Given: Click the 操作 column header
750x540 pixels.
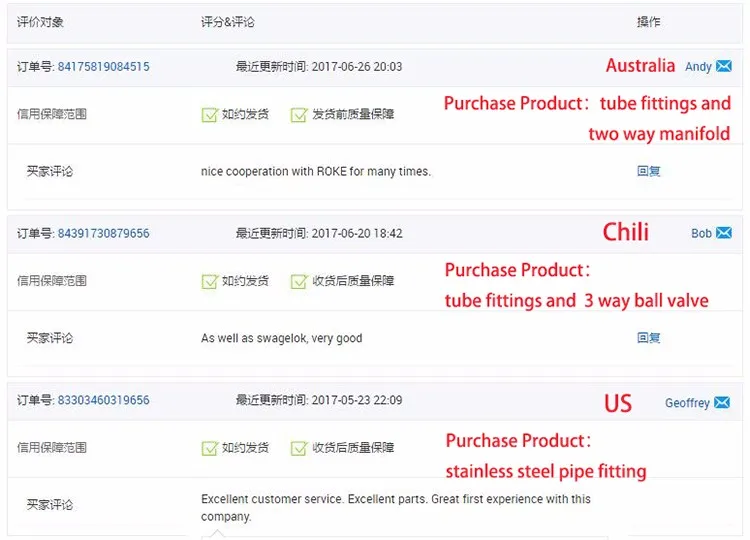Looking at the screenshot, I should (x=648, y=22).
